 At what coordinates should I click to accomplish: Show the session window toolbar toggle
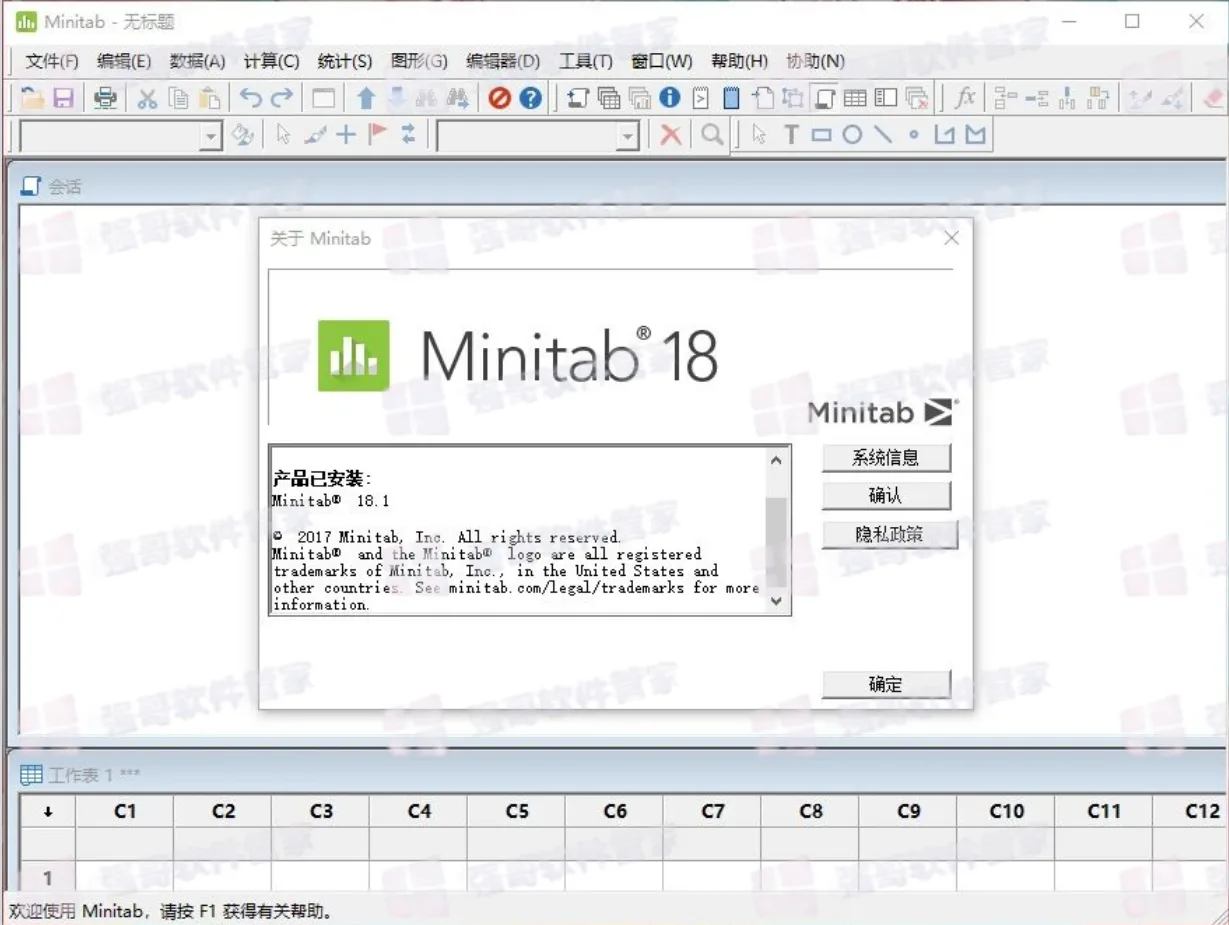825,98
